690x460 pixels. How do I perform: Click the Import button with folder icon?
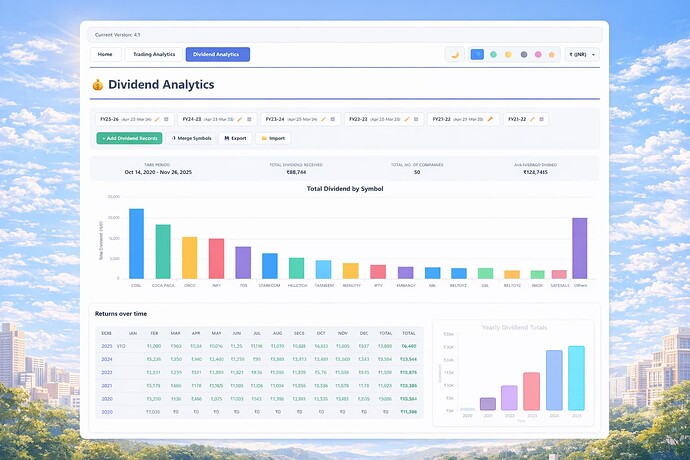pos(273,138)
